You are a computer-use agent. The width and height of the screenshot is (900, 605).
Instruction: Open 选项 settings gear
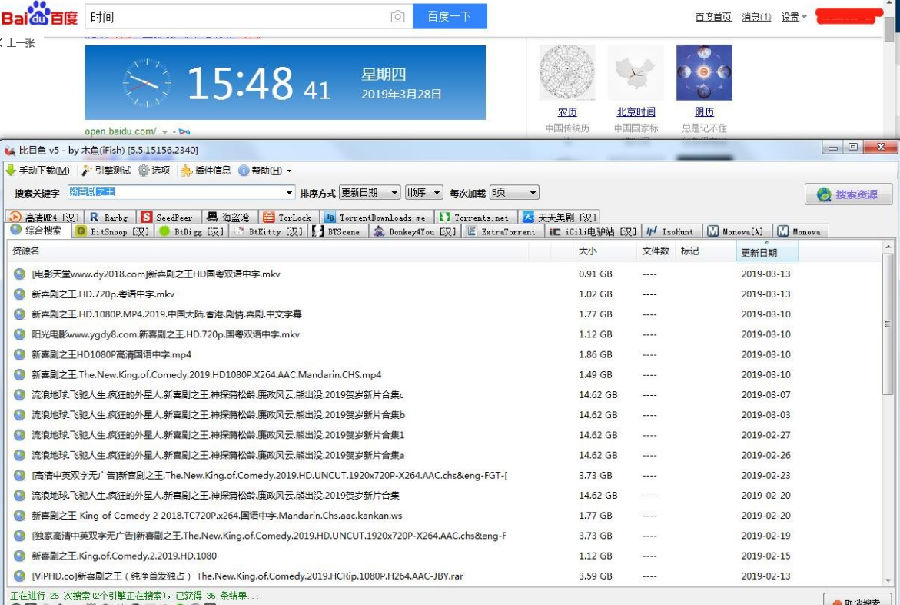point(154,170)
